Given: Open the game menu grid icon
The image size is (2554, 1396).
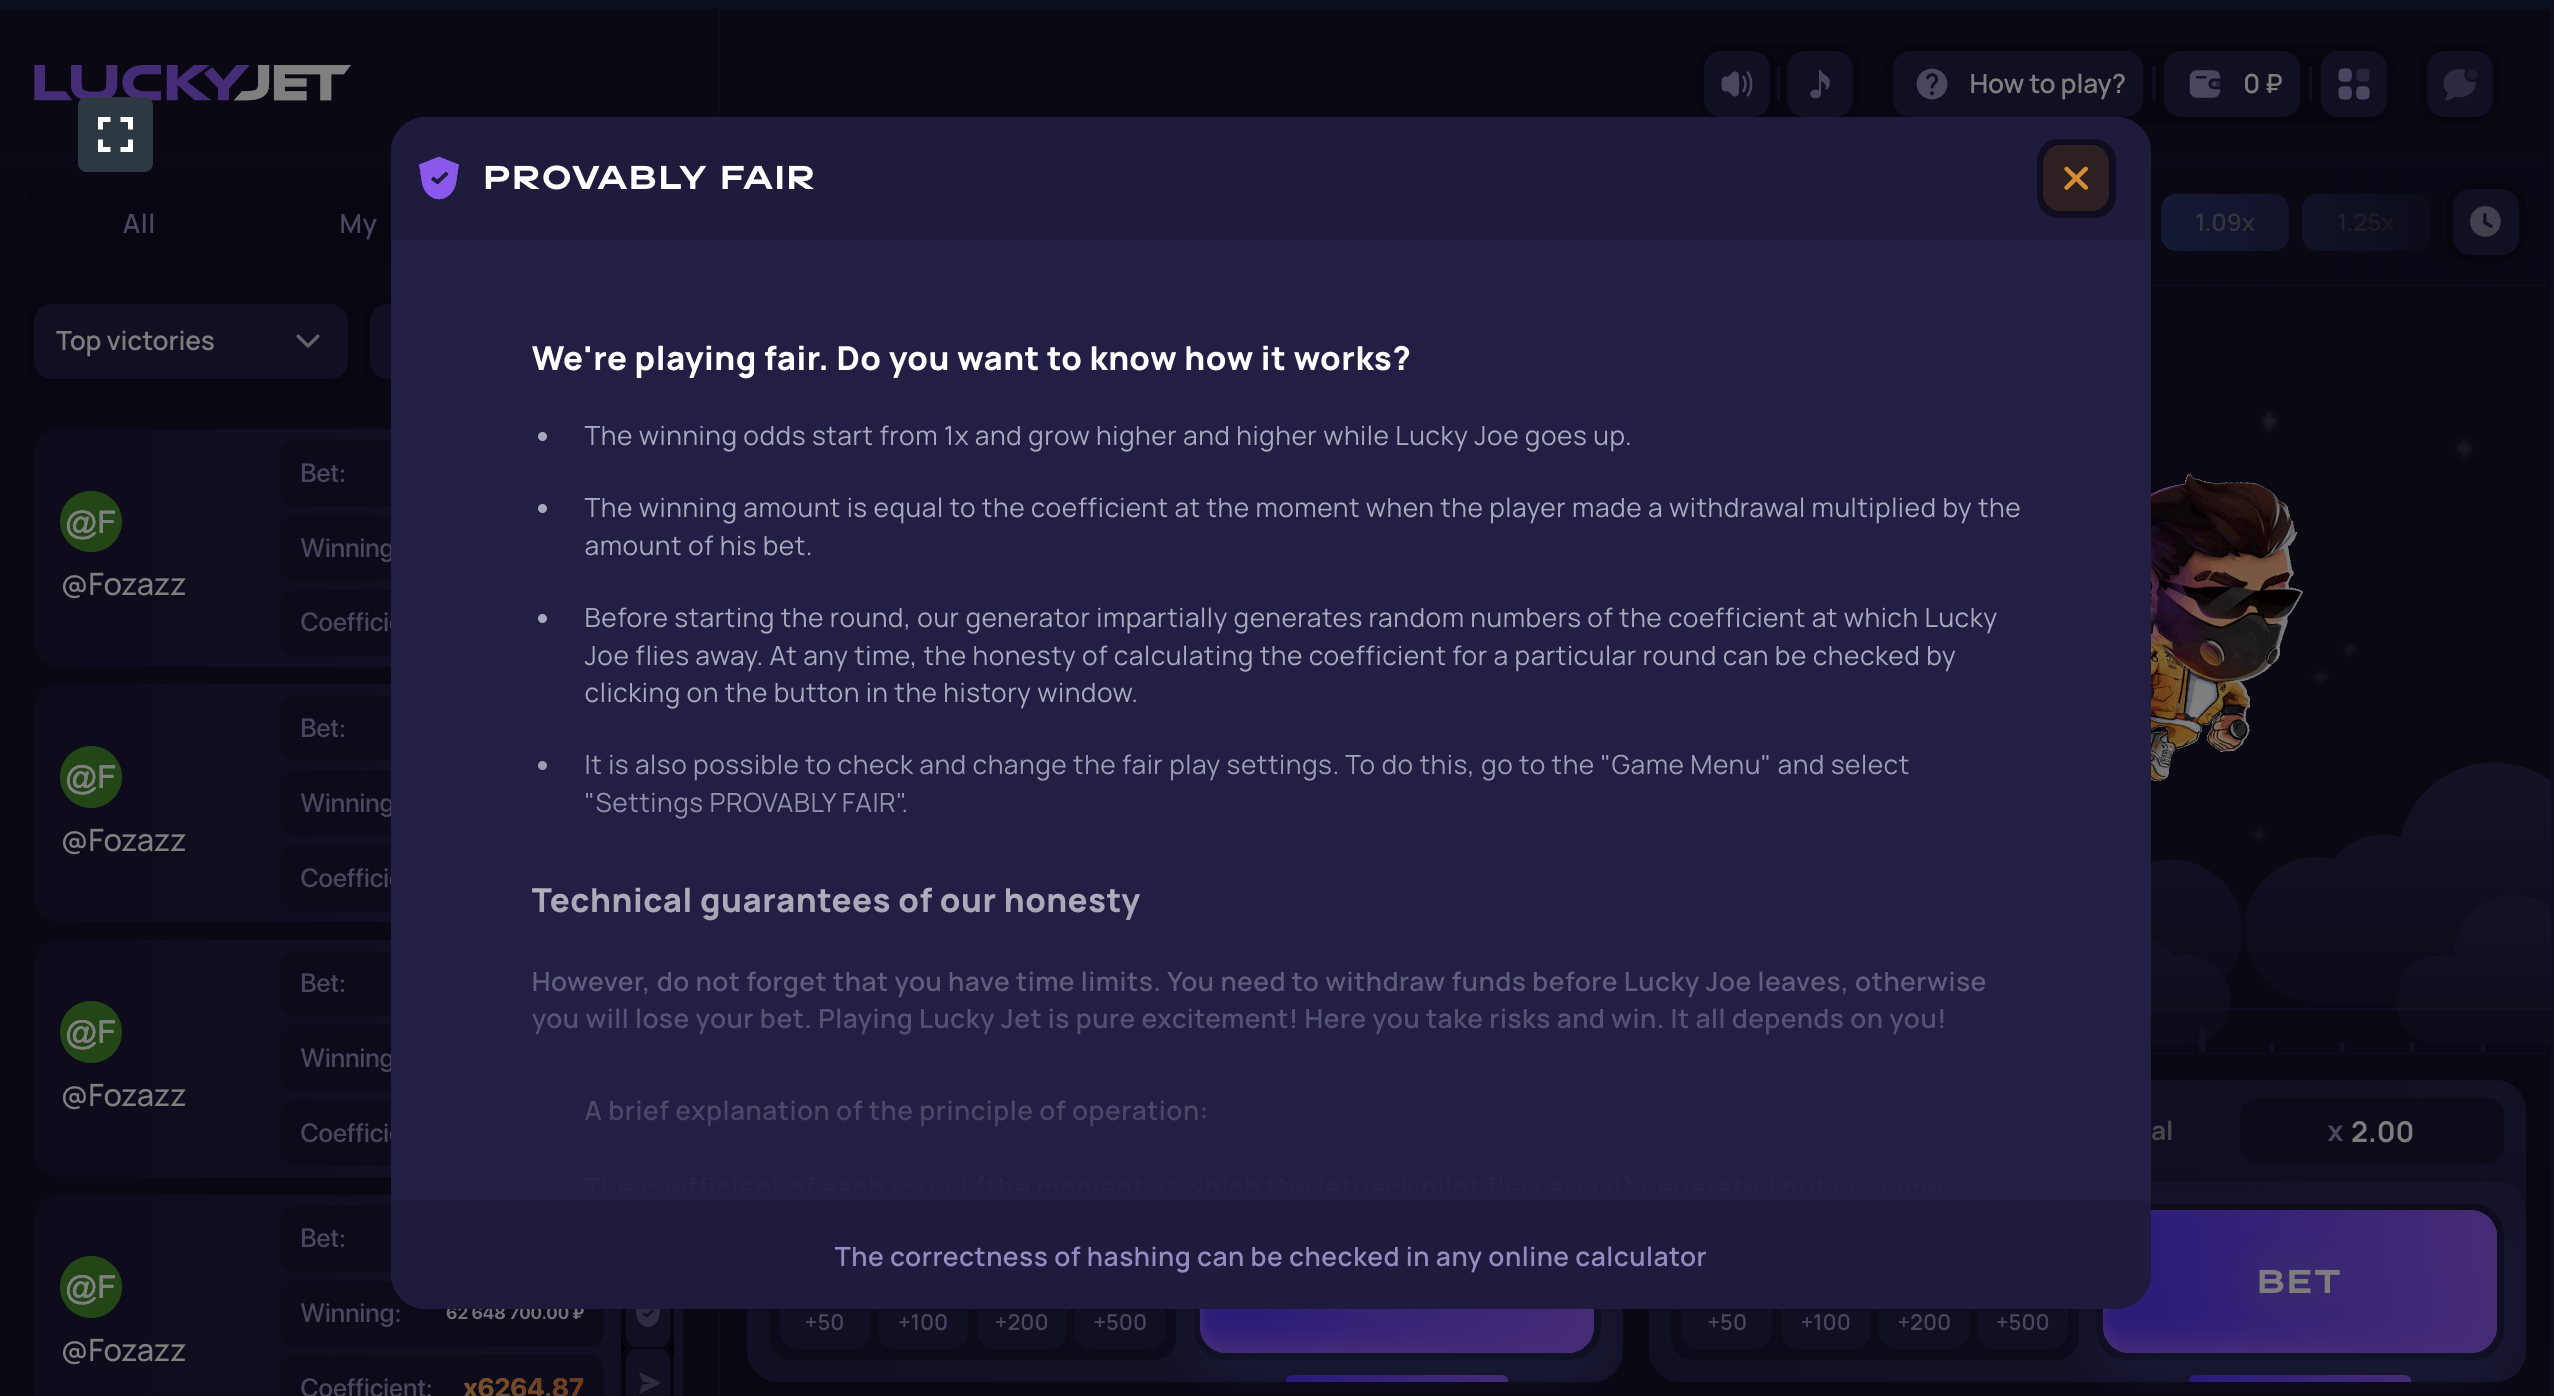Looking at the screenshot, I should tap(2353, 84).
